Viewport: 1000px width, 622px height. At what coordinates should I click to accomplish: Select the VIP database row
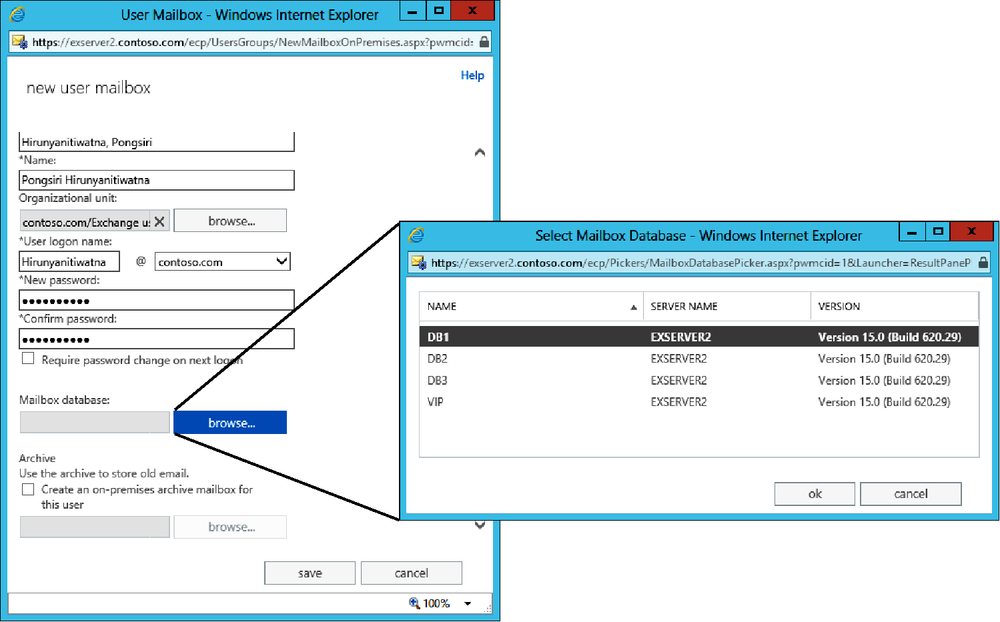click(x=699, y=402)
